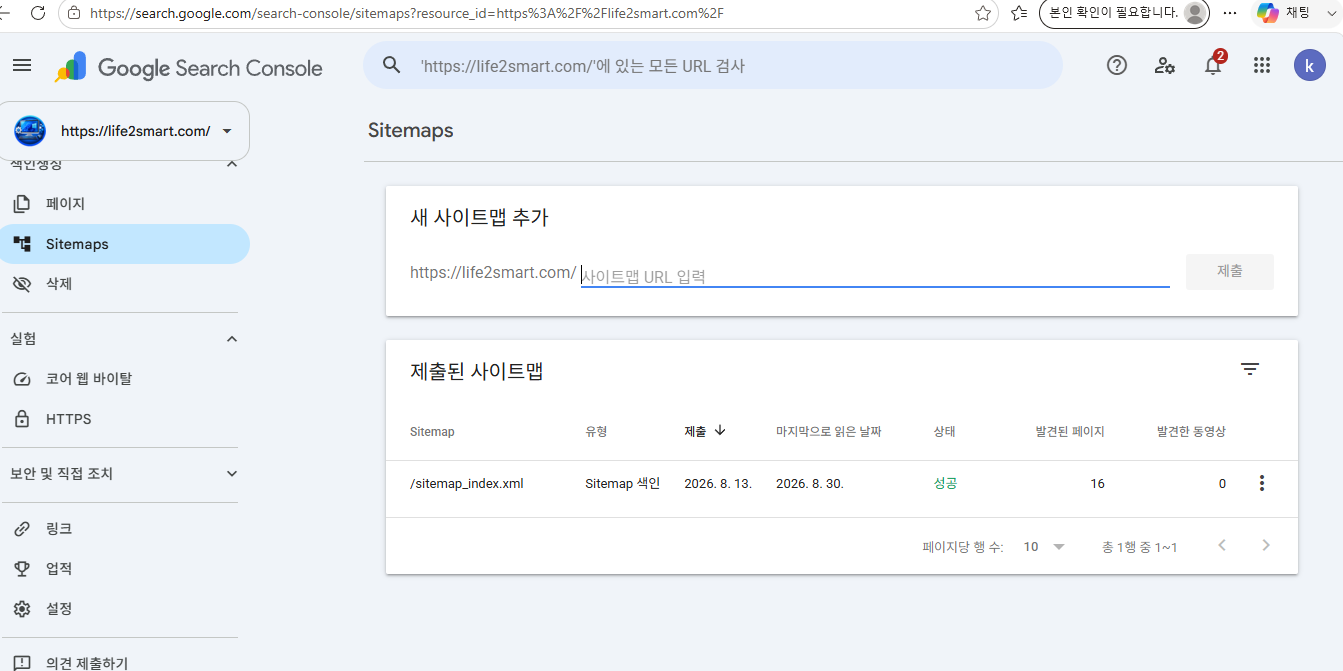Bookmark this page with the star icon

click(983, 13)
